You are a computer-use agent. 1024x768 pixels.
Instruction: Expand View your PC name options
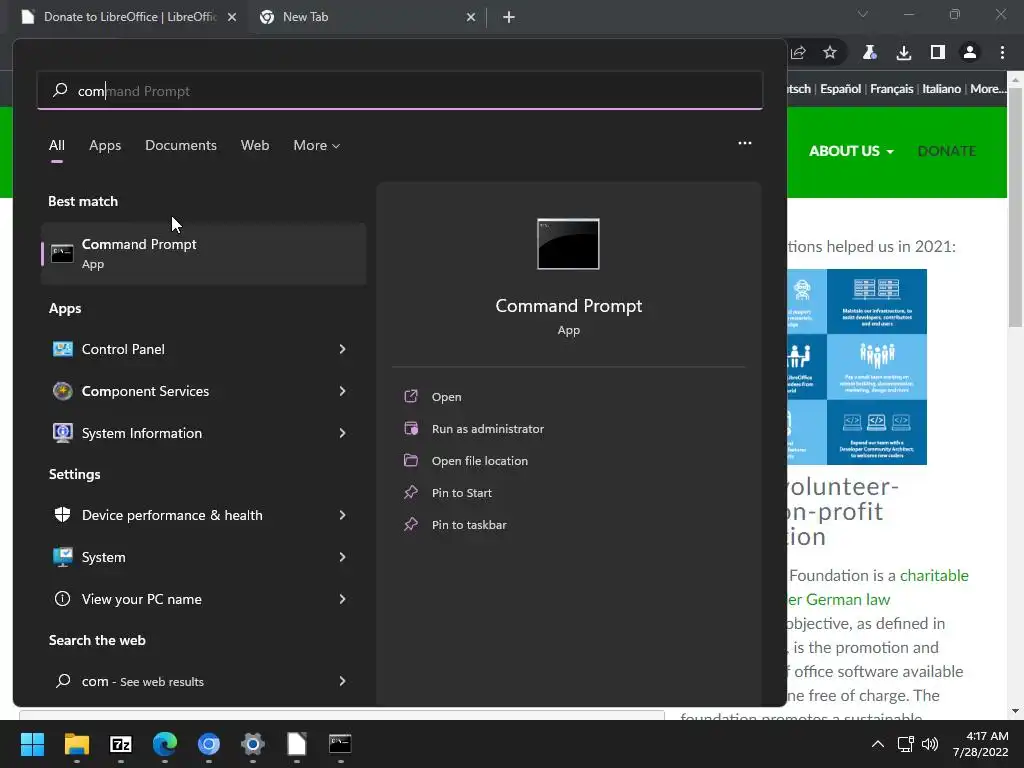pos(342,599)
